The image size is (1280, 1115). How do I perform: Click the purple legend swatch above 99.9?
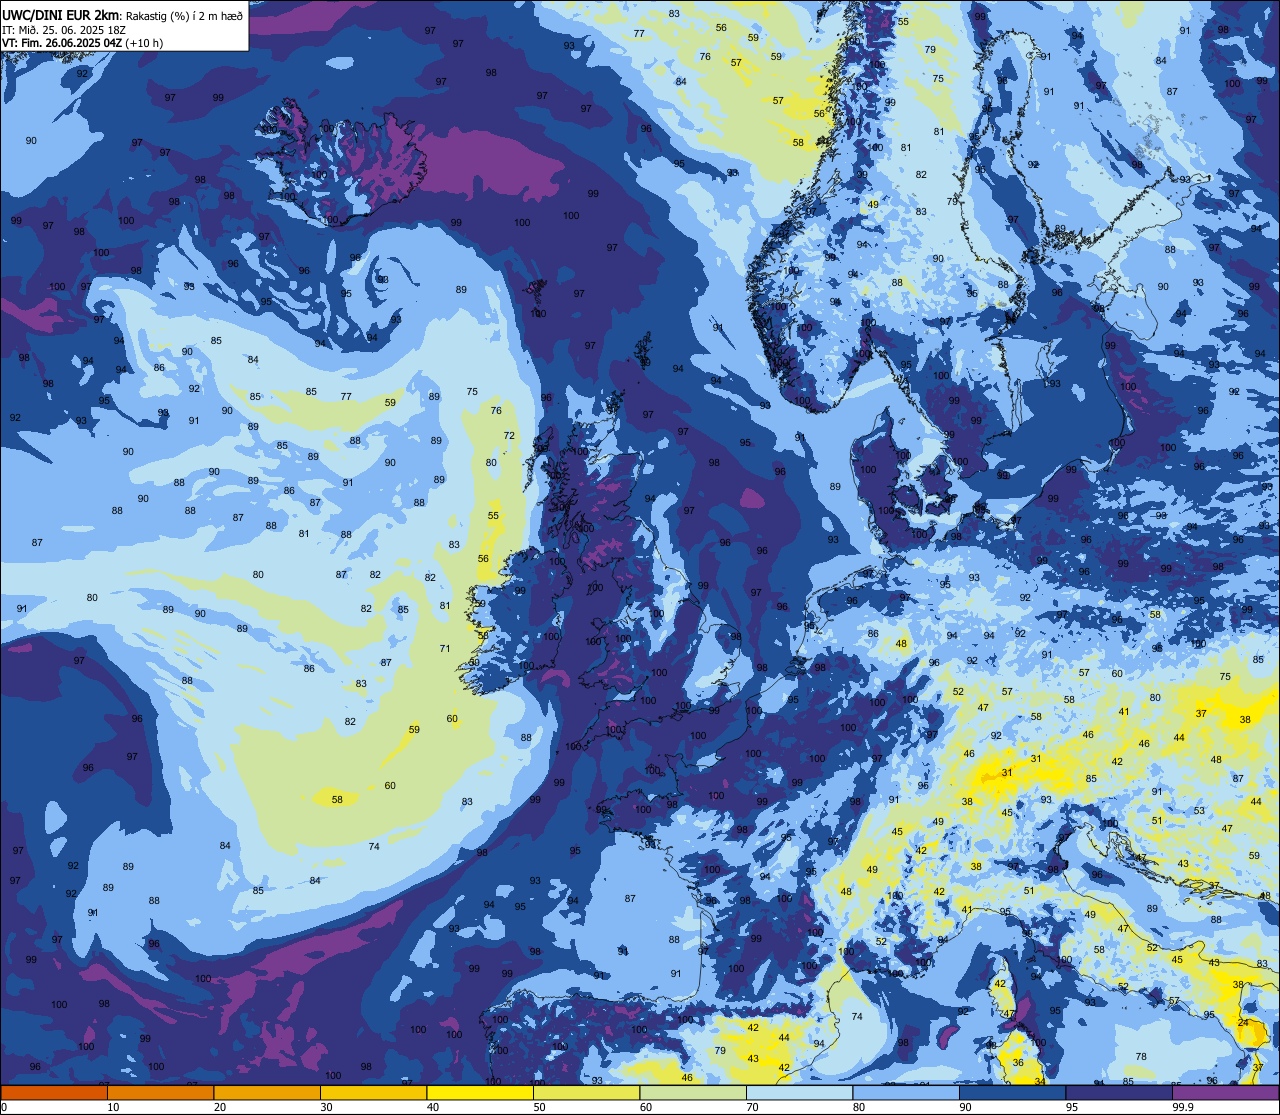(x=1225, y=1092)
